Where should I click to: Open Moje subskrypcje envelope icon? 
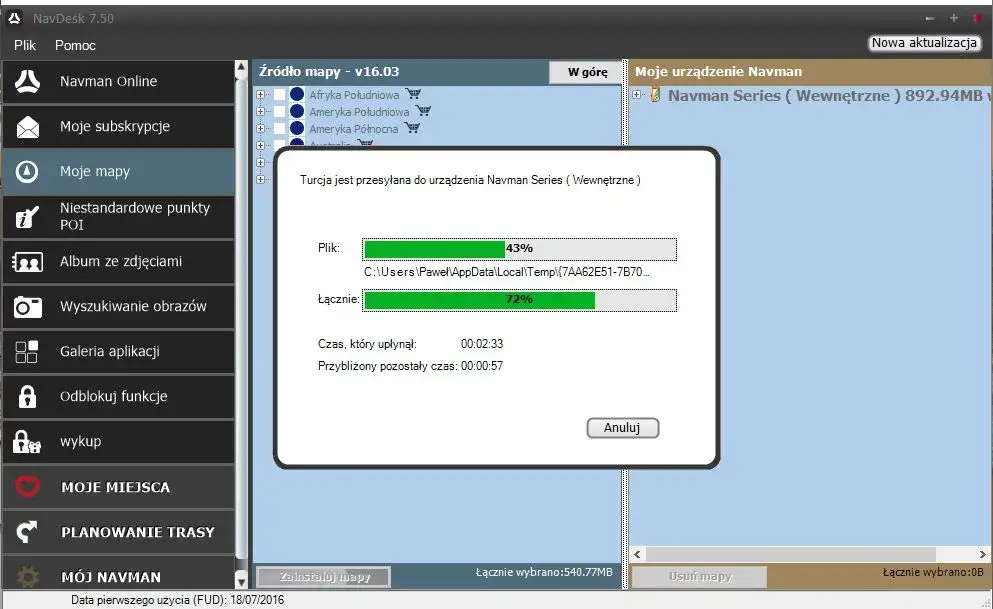coord(28,127)
